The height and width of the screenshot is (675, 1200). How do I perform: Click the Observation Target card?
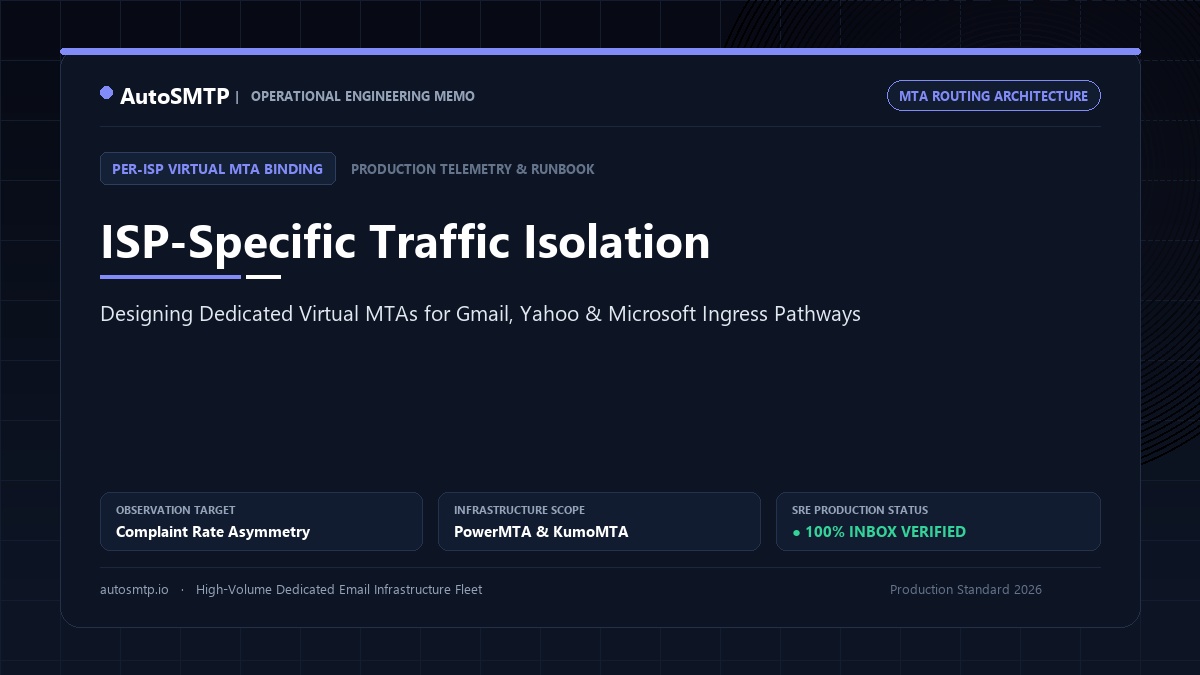261,521
